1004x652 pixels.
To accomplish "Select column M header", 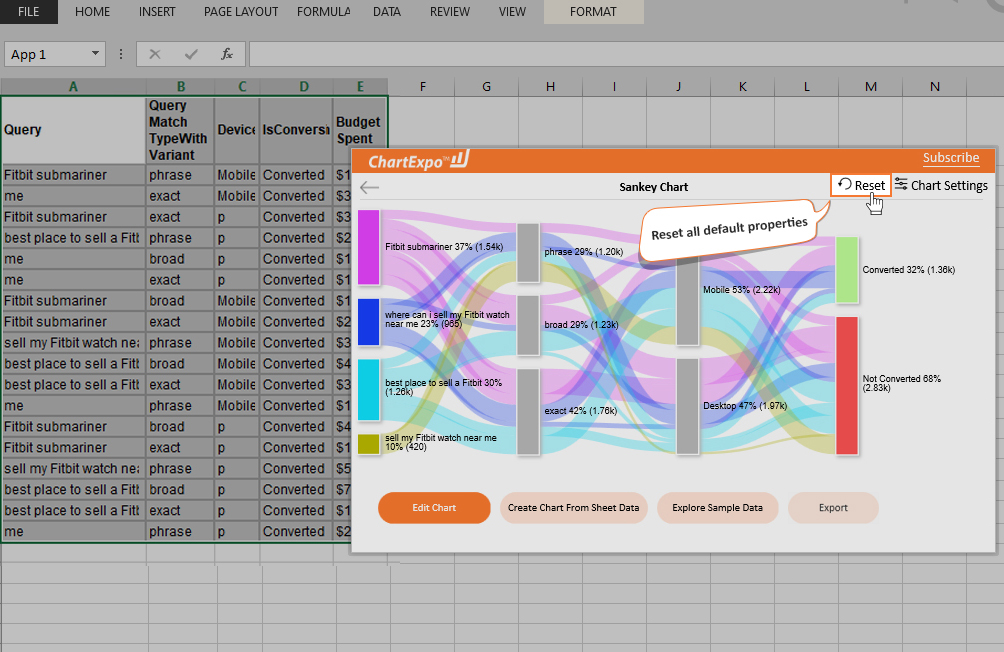I will click(x=871, y=86).
